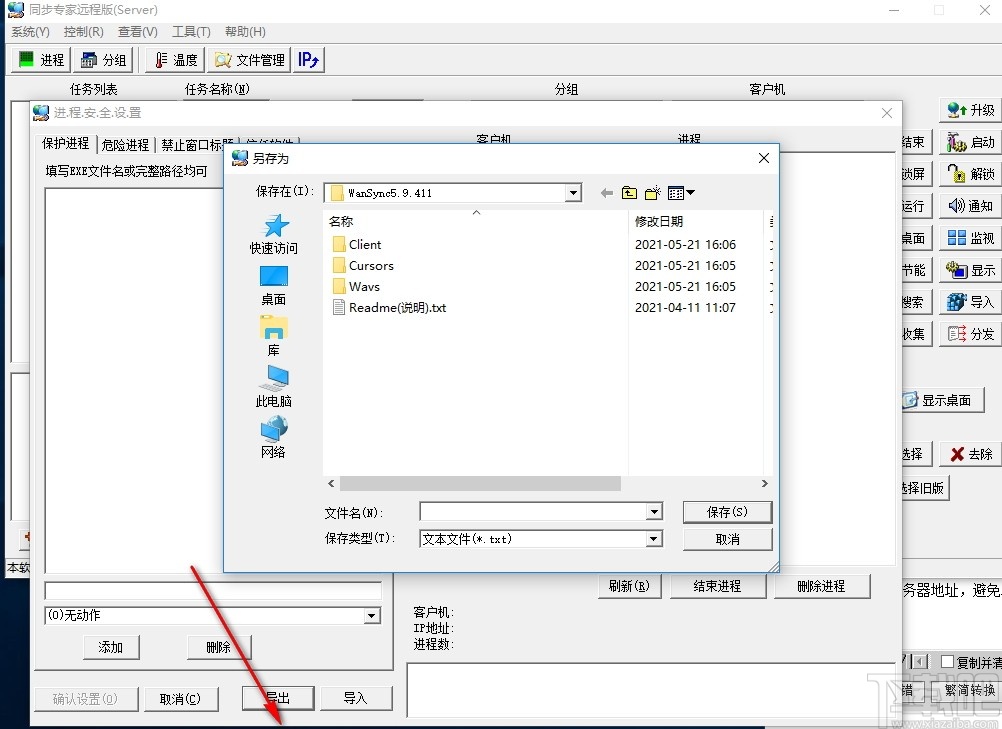Image resolution: width=1002 pixels, height=729 pixels.
Task: Expand the 文件名 dropdown arrow
Action: pos(654,512)
